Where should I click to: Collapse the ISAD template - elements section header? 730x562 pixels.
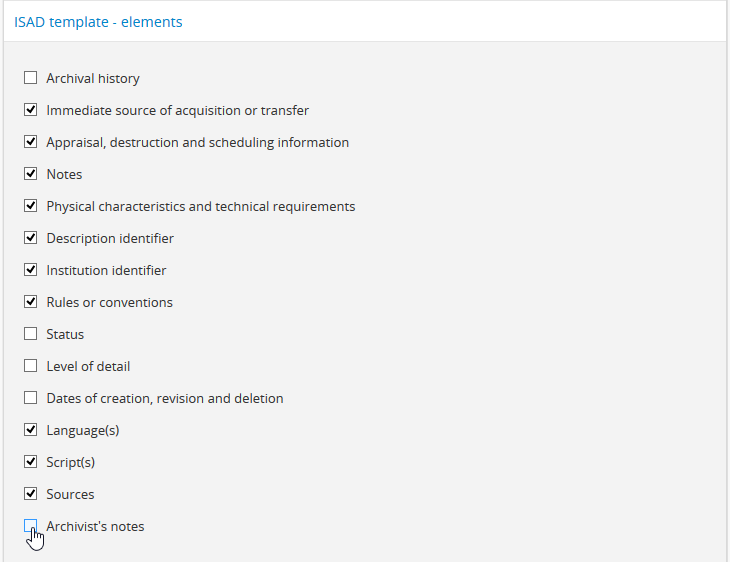(x=98, y=21)
